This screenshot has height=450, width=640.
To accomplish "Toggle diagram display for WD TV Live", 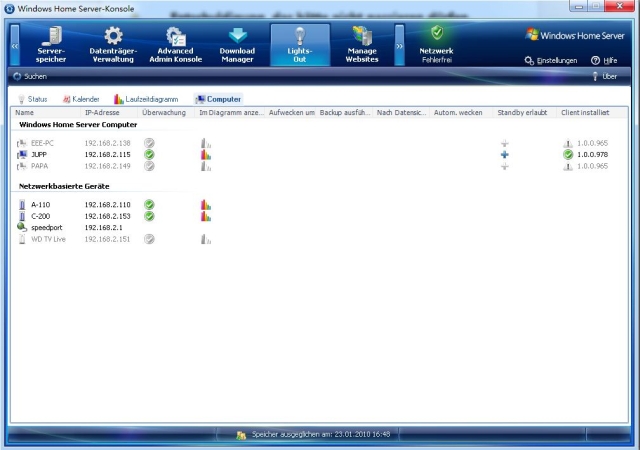I will coord(206,239).
